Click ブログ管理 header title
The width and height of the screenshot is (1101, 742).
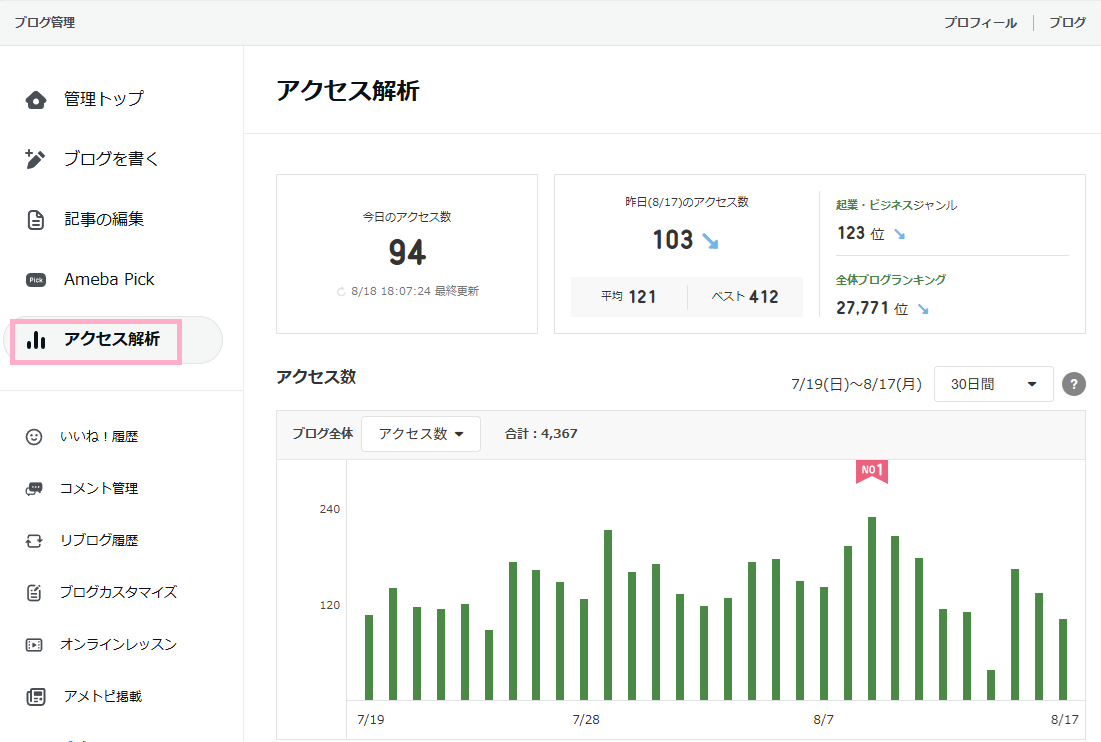click(x=45, y=22)
